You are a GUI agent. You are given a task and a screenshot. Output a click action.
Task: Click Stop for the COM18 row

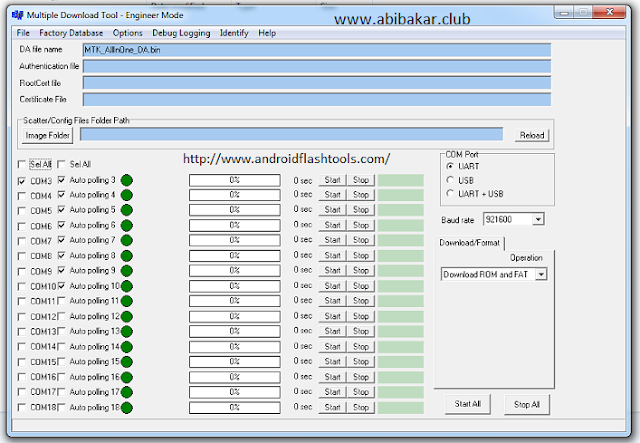point(361,407)
